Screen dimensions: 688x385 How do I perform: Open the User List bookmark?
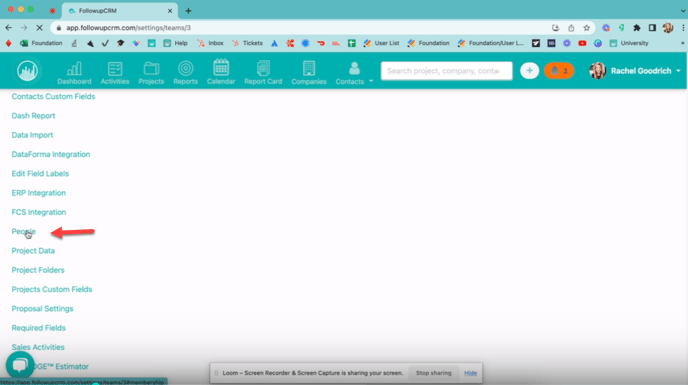point(381,43)
